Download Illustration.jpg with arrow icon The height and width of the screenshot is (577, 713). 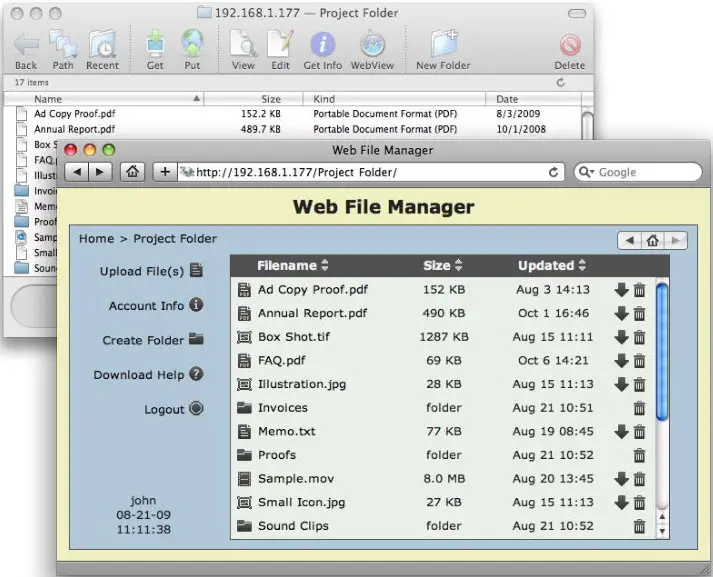(x=621, y=384)
